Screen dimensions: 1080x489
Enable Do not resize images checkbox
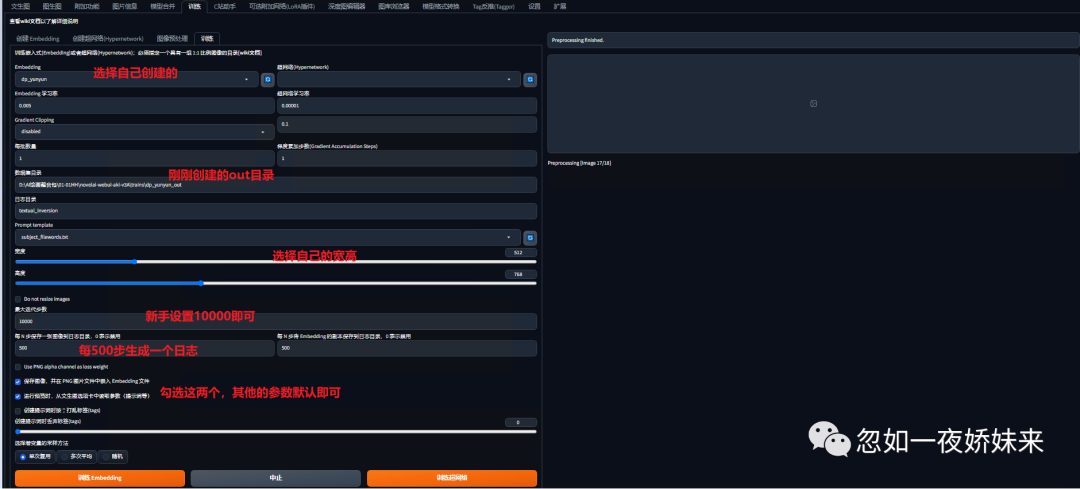coord(18,299)
